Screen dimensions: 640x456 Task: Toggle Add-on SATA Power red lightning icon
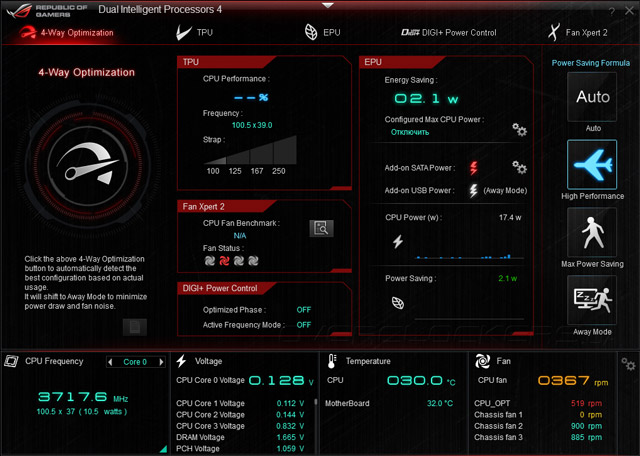[473, 168]
